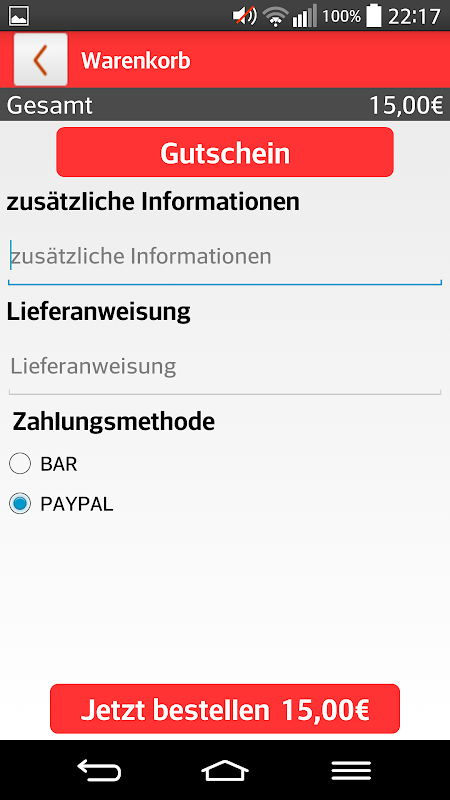Tap the Android back navigation key
The image size is (450, 800).
coord(99,770)
